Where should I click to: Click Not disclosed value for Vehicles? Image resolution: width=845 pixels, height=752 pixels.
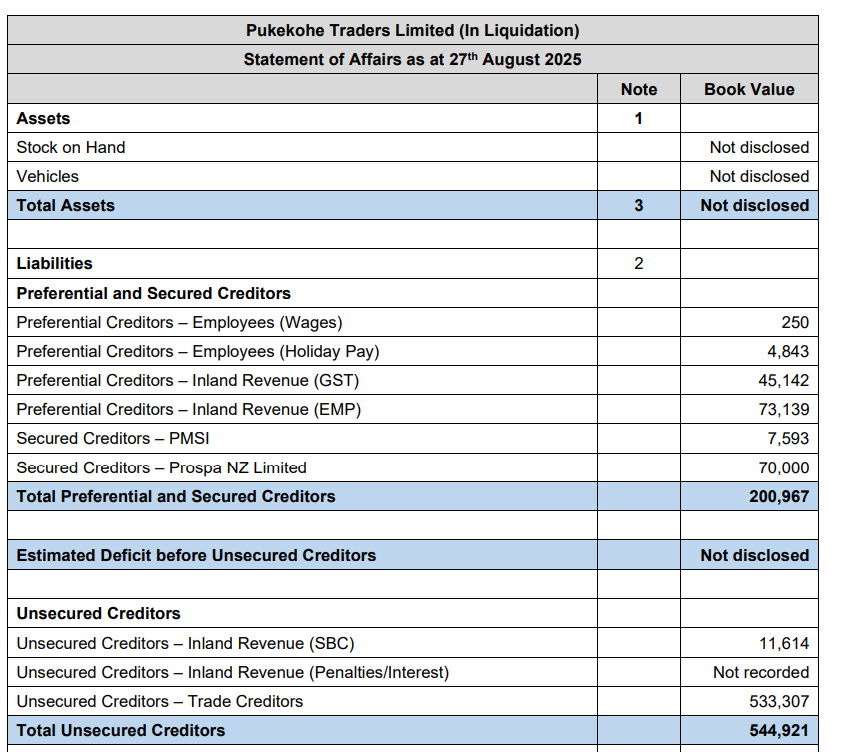[759, 176]
